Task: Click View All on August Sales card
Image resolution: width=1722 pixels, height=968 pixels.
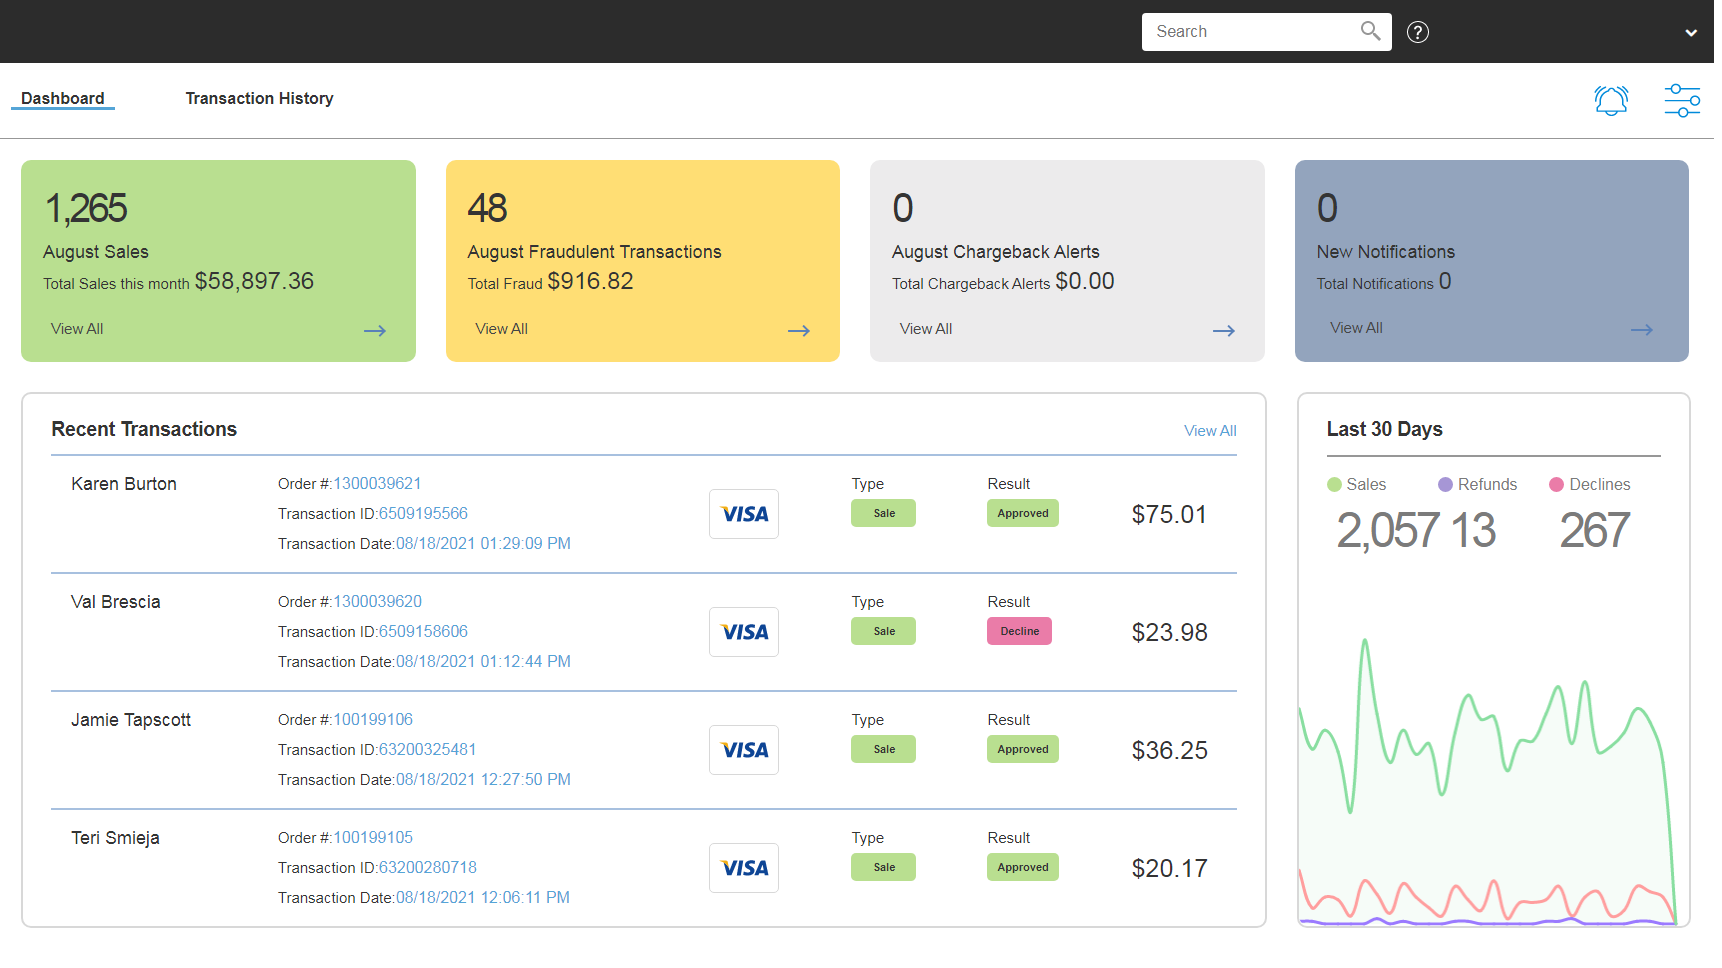Action: pyautogui.click(x=77, y=329)
